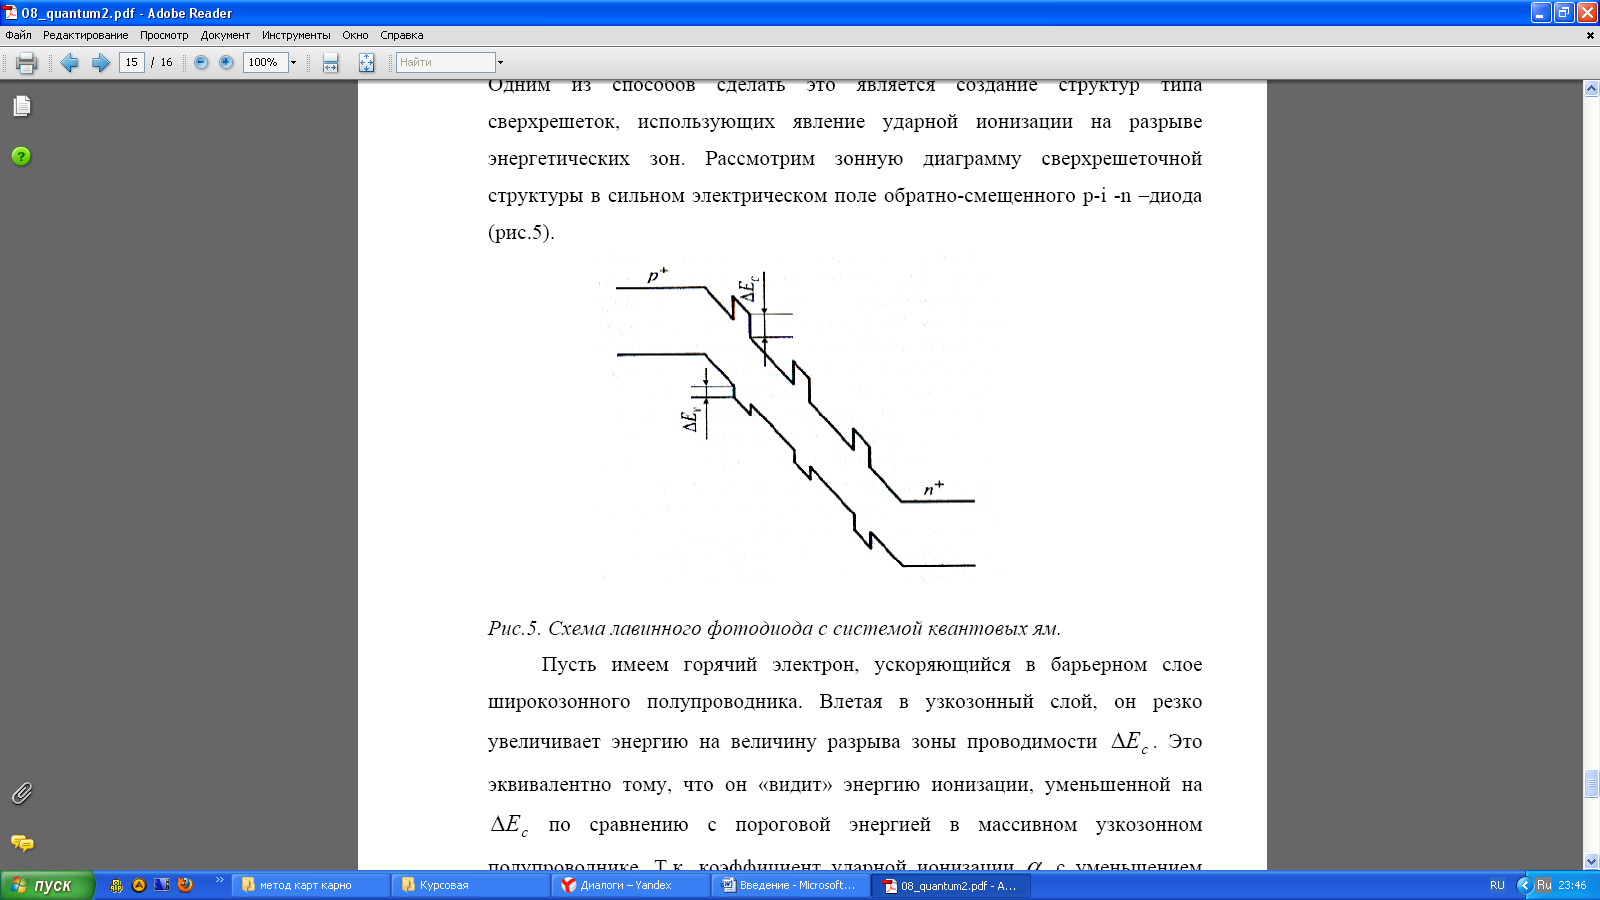The height and width of the screenshot is (900, 1600).
Task: Open the Файл menu
Action: coord(18,35)
